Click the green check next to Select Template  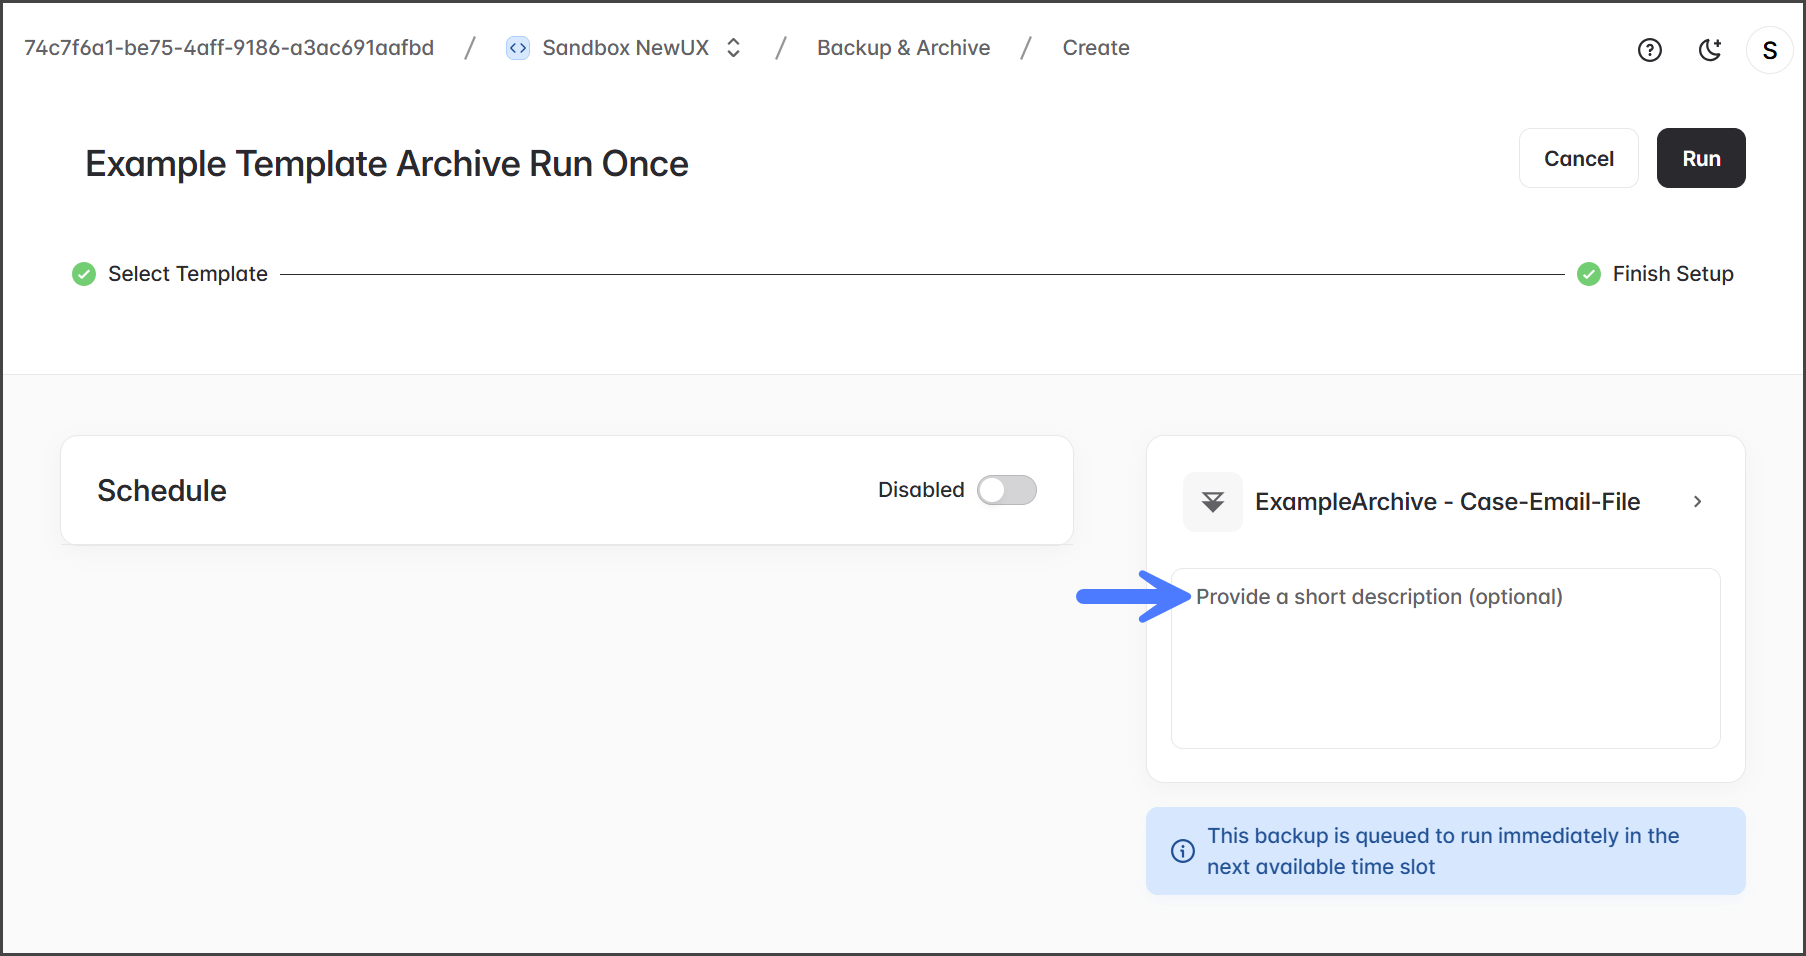[84, 274]
